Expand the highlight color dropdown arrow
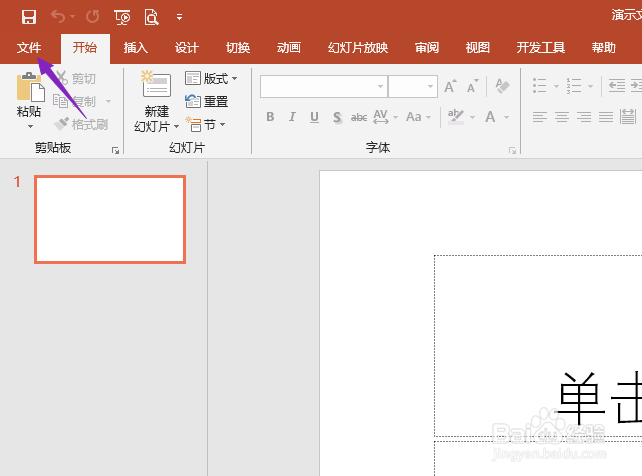This screenshot has width=642, height=476. click(x=472, y=117)
